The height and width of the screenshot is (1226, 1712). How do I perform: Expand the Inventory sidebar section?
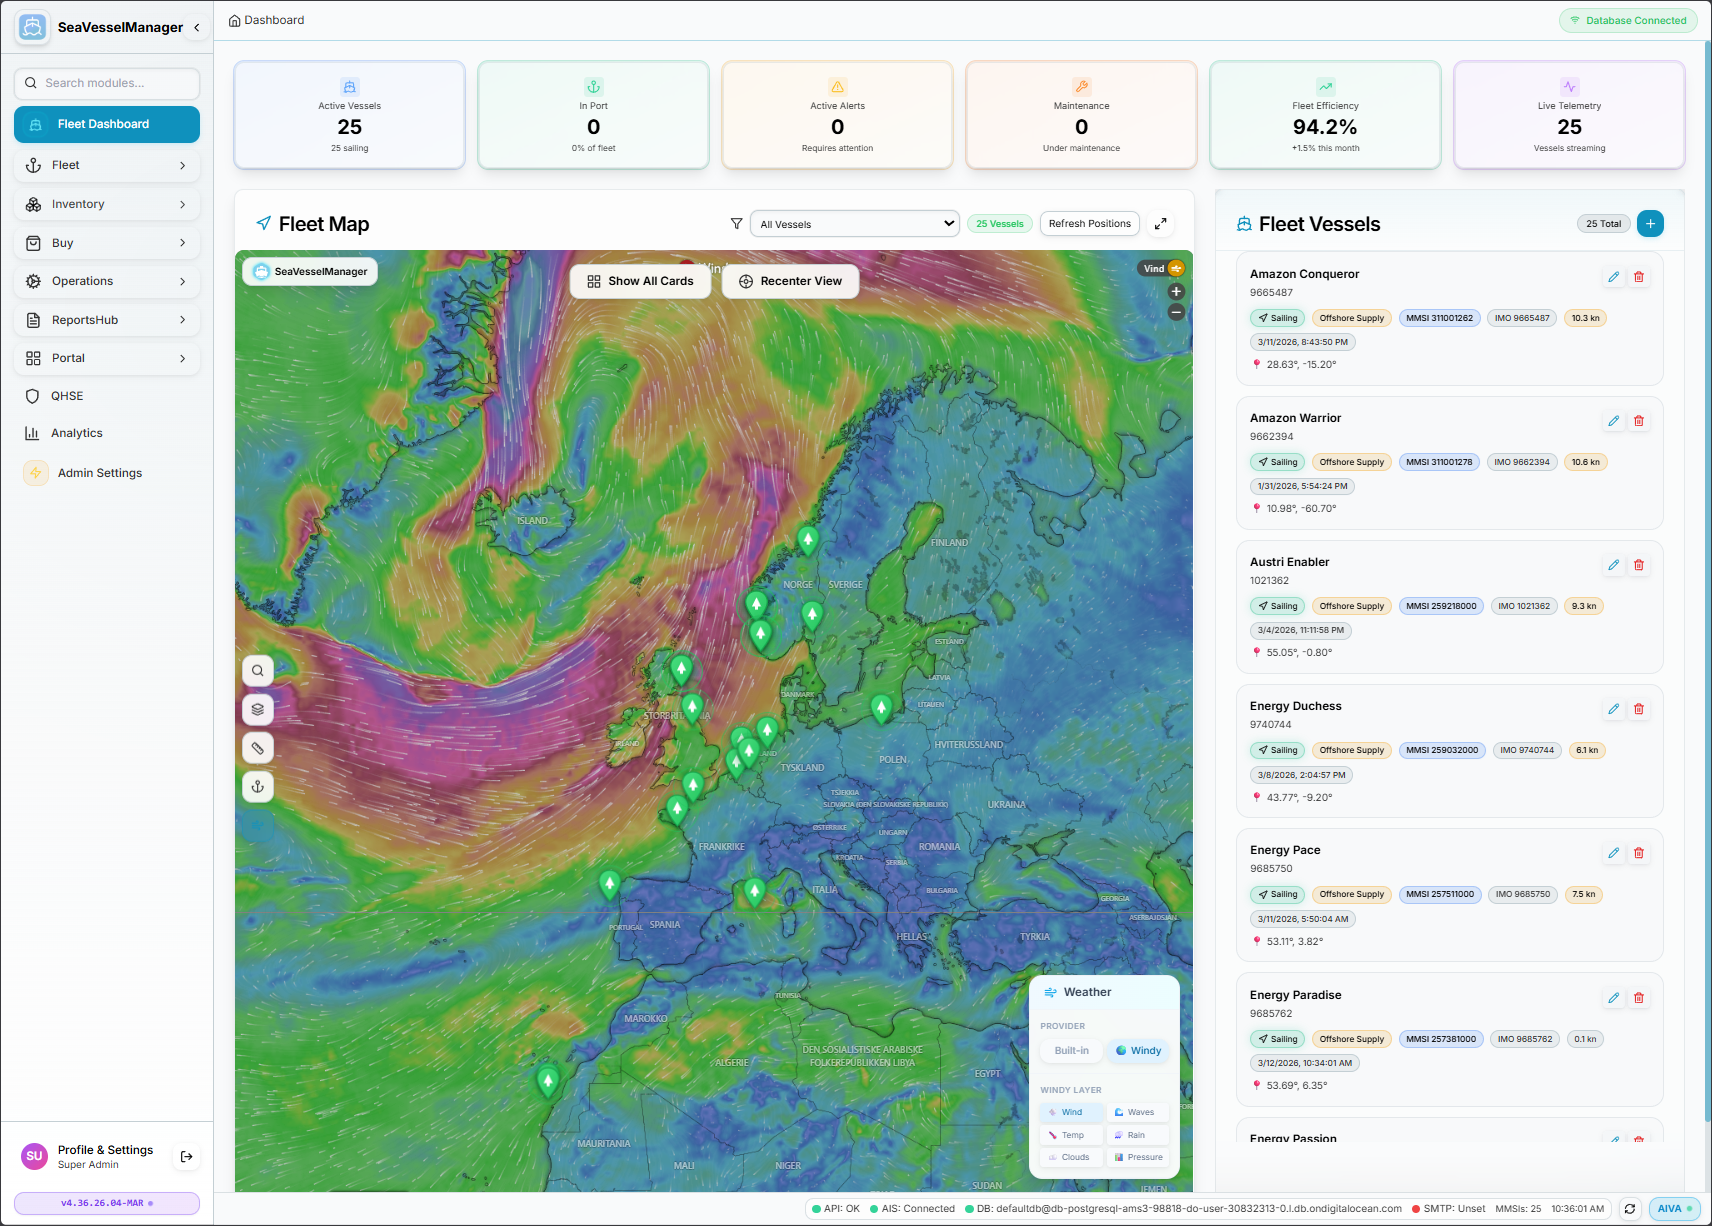106,203
